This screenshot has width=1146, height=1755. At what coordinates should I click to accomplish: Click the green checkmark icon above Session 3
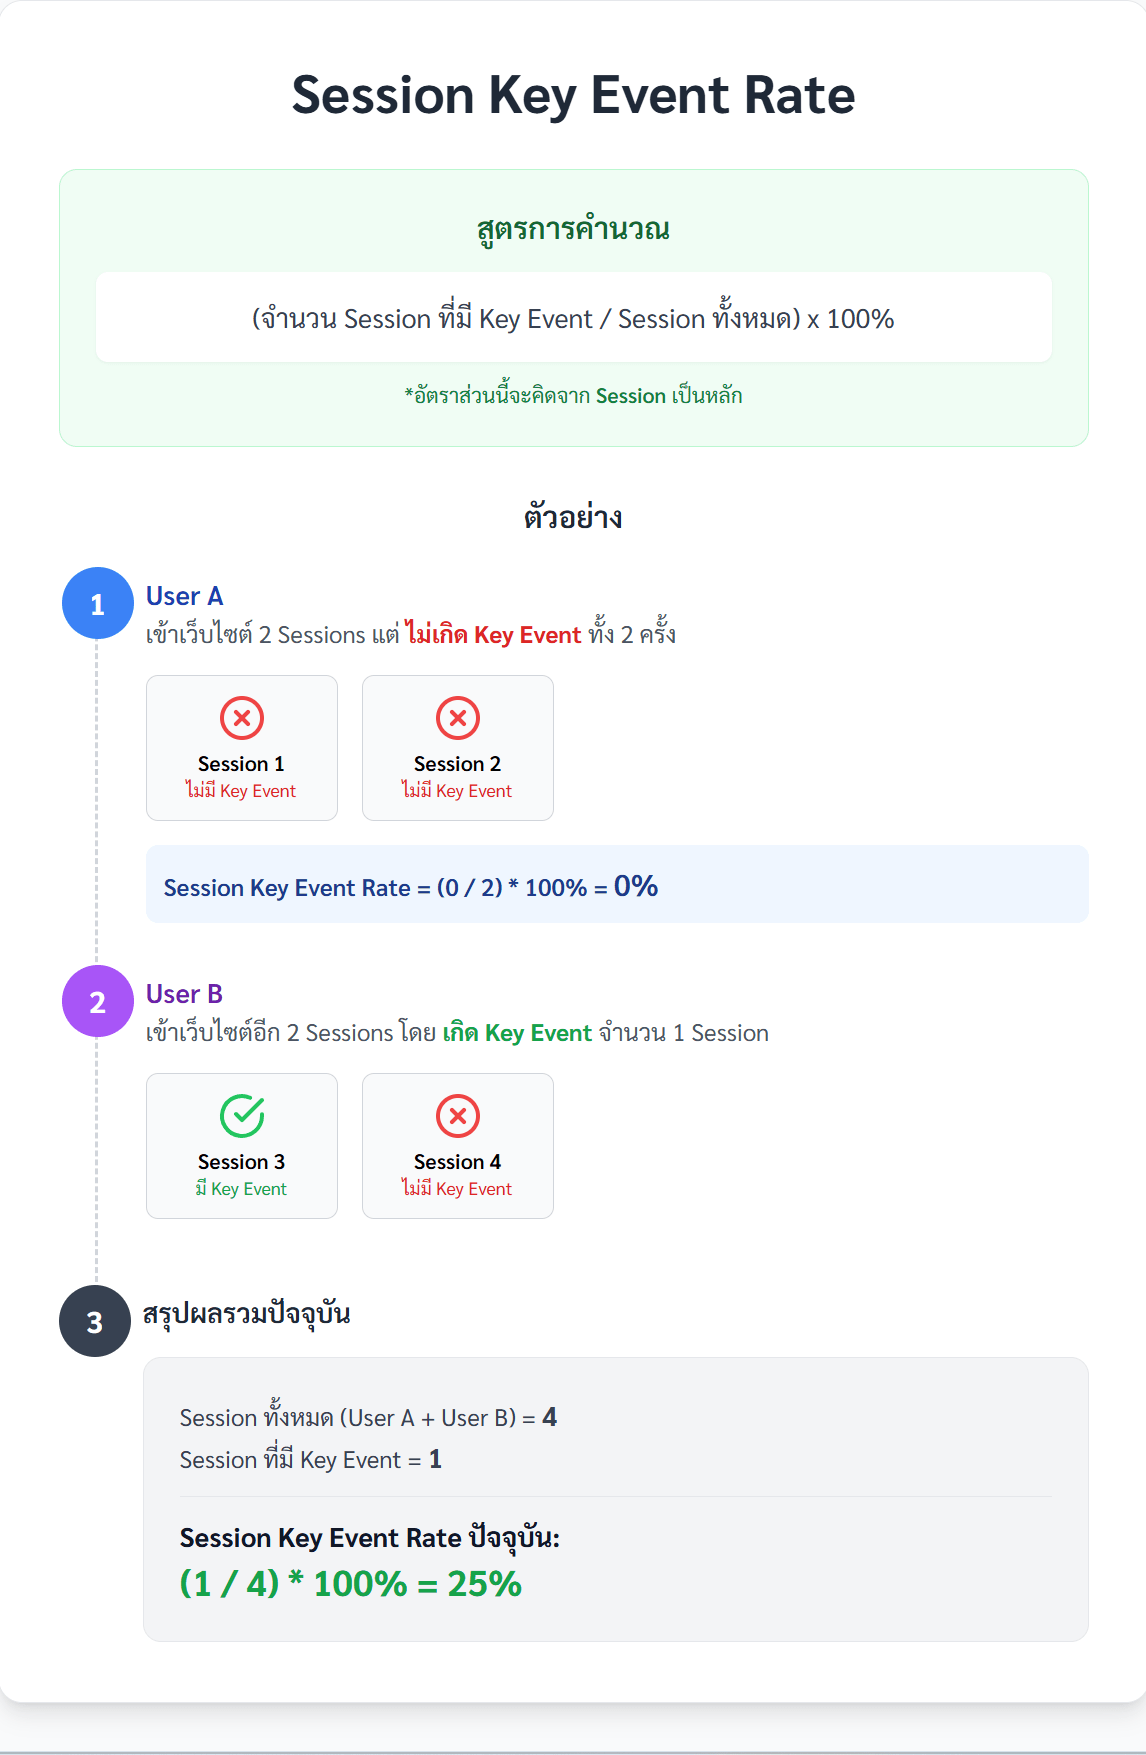click(x=242, y=1116)
